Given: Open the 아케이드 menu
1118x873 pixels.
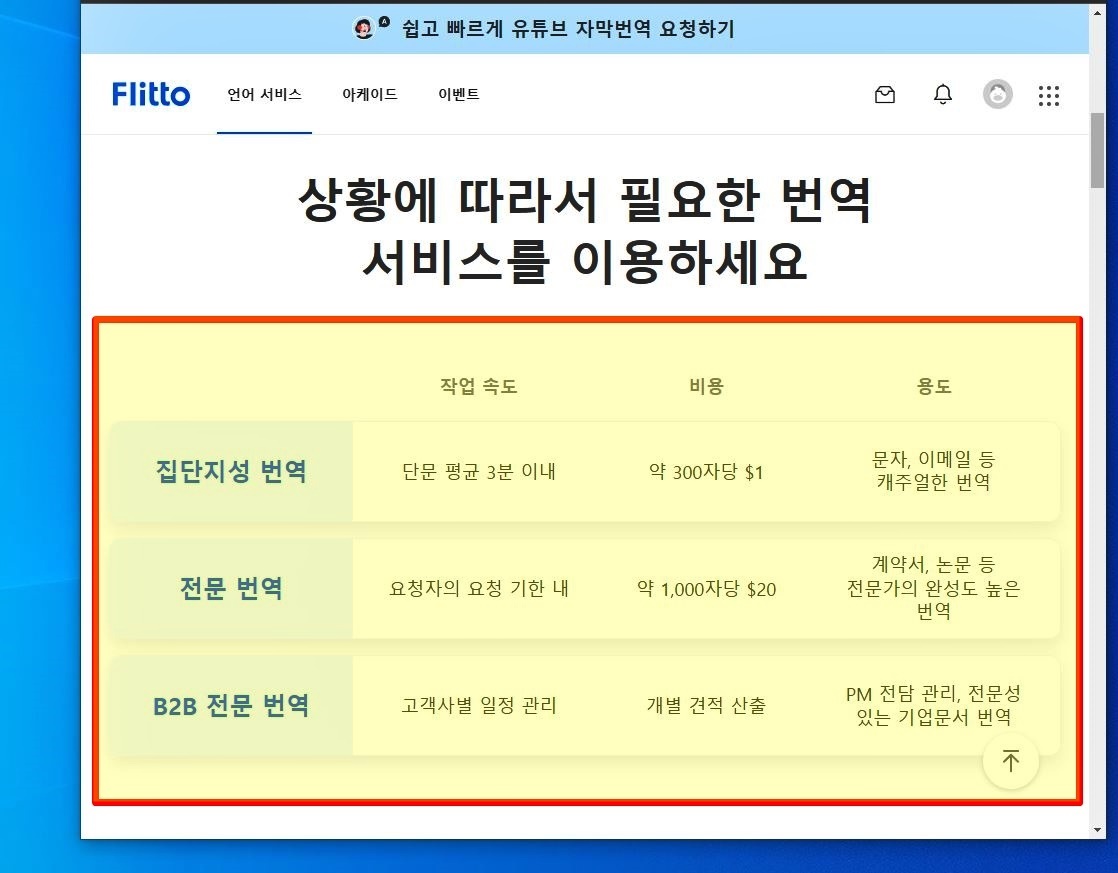Looking at the screenshot, I should pos(369,94).
